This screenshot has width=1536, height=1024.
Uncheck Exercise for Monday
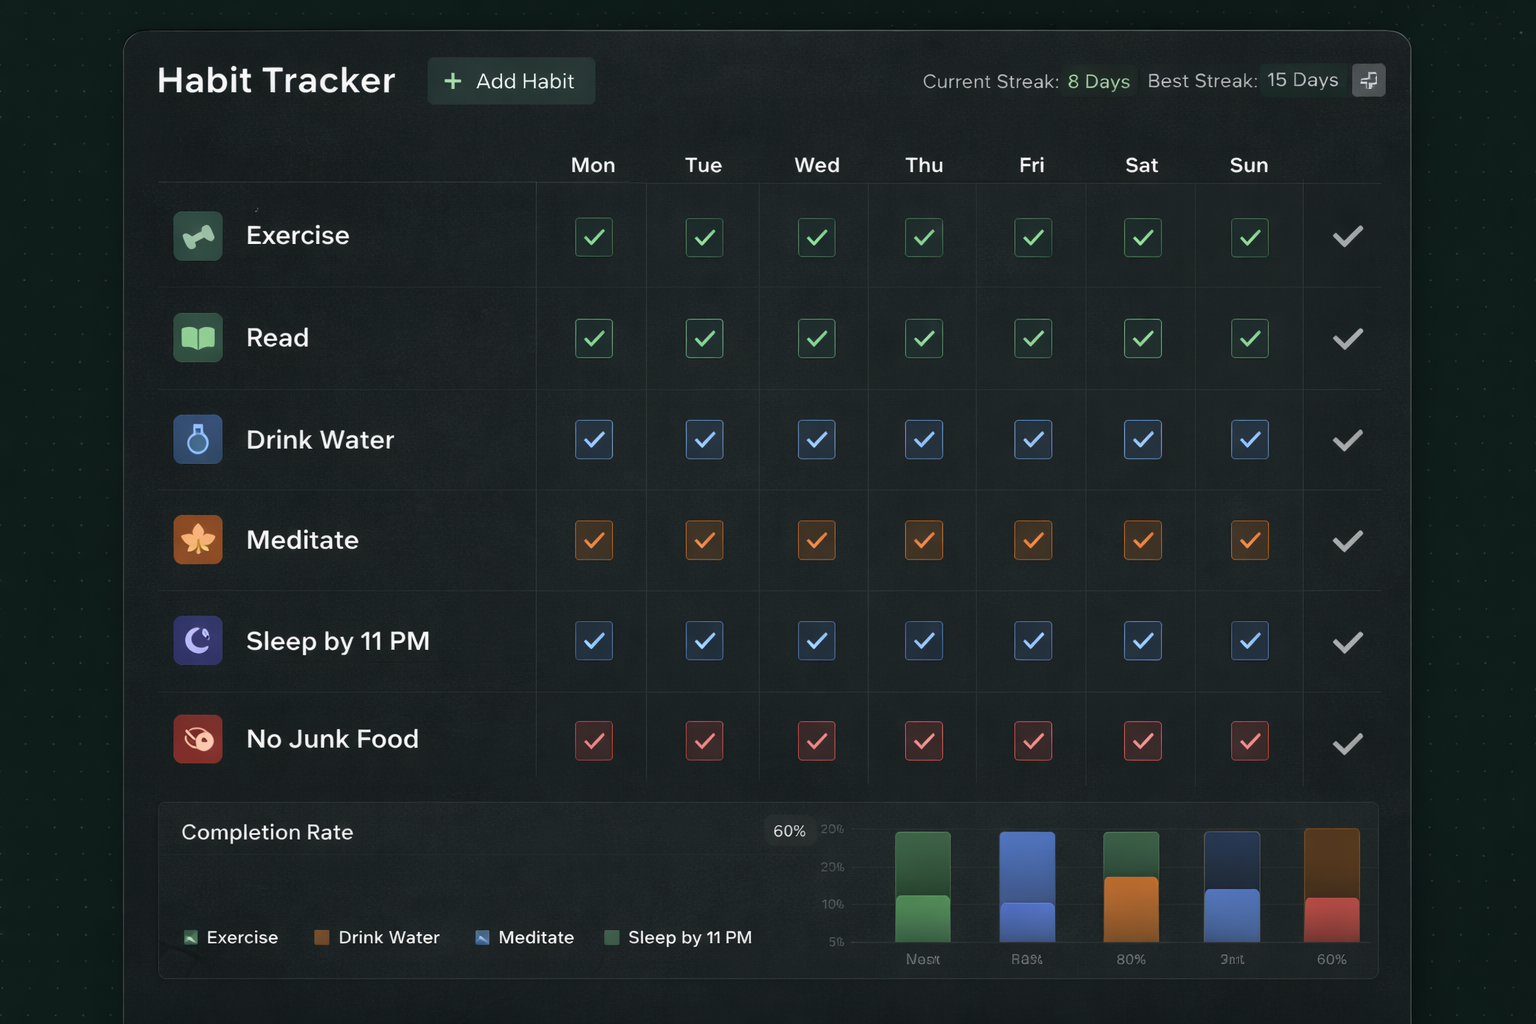coord(594,238)
